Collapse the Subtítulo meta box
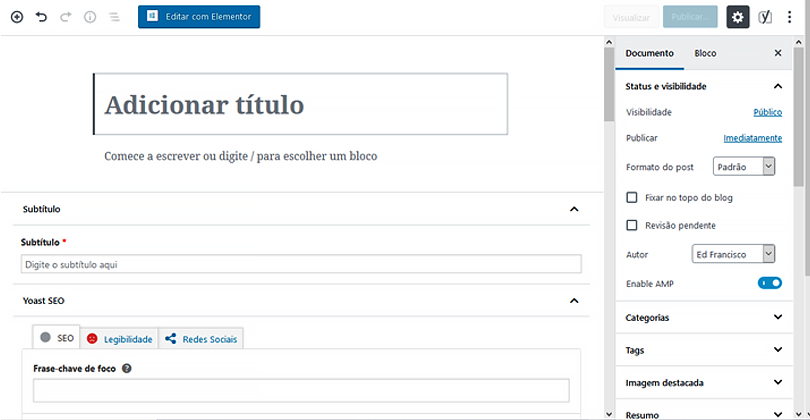The width and height of the screenshot is (810, 420). pyautogui.click(x=574, y=209)
